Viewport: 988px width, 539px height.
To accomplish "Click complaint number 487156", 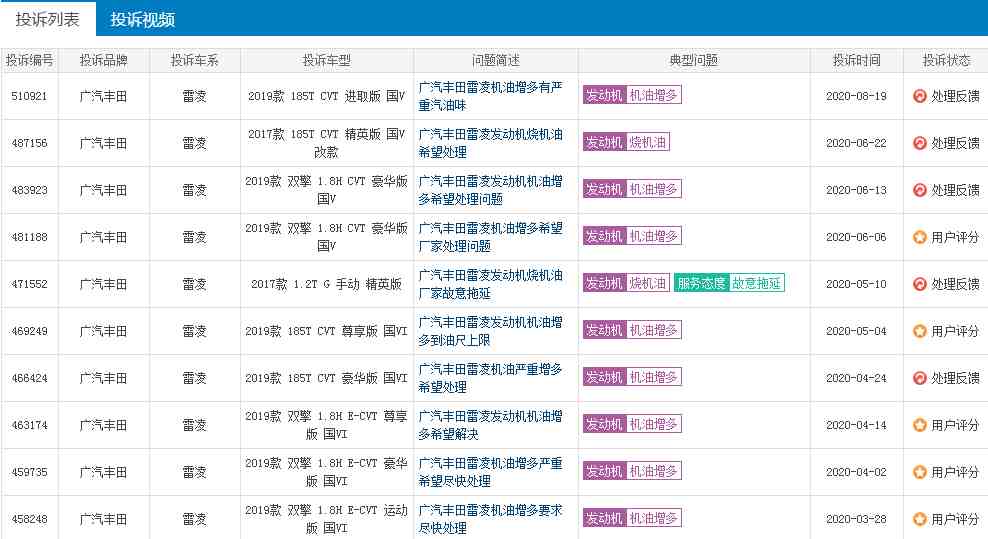I will coord(29,144).
